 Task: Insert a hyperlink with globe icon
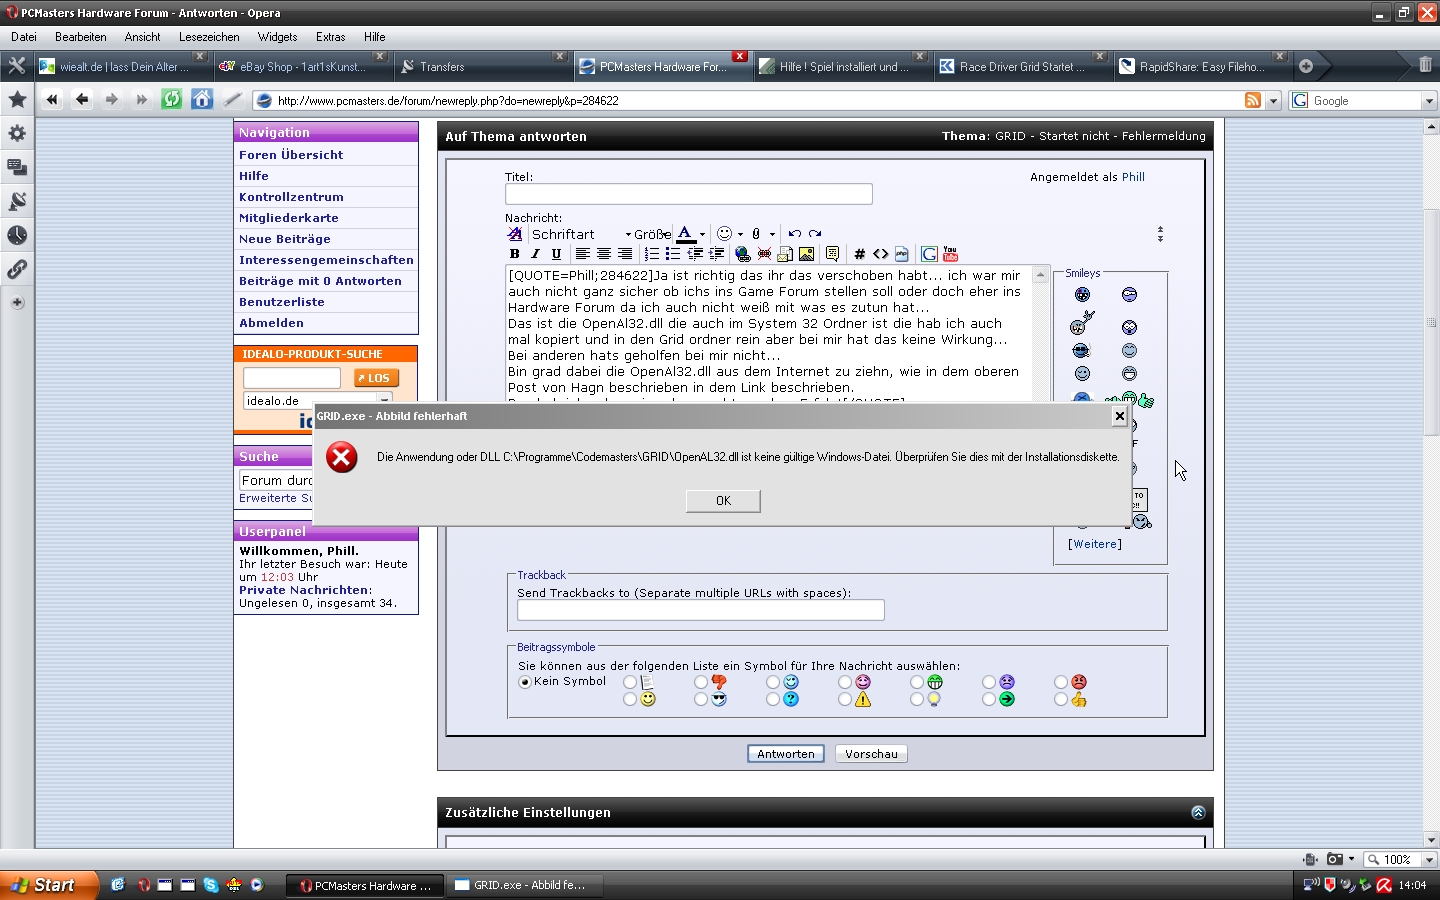point(742,254)
